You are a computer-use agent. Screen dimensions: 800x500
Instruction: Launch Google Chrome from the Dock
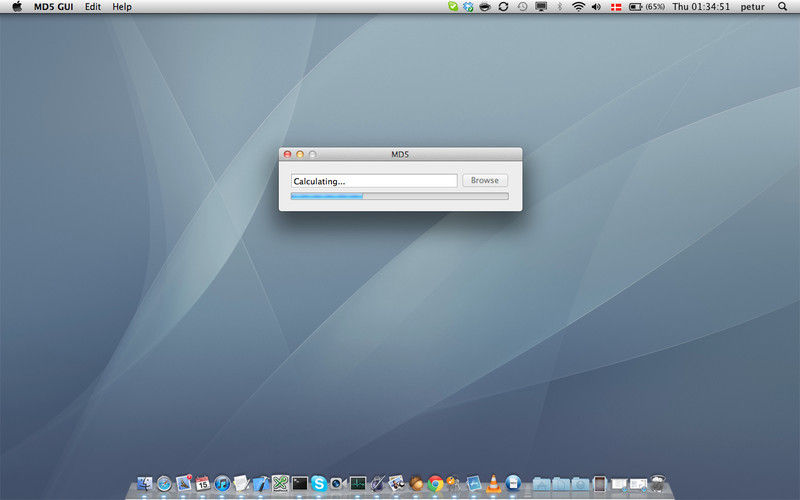tap(435, 483)
